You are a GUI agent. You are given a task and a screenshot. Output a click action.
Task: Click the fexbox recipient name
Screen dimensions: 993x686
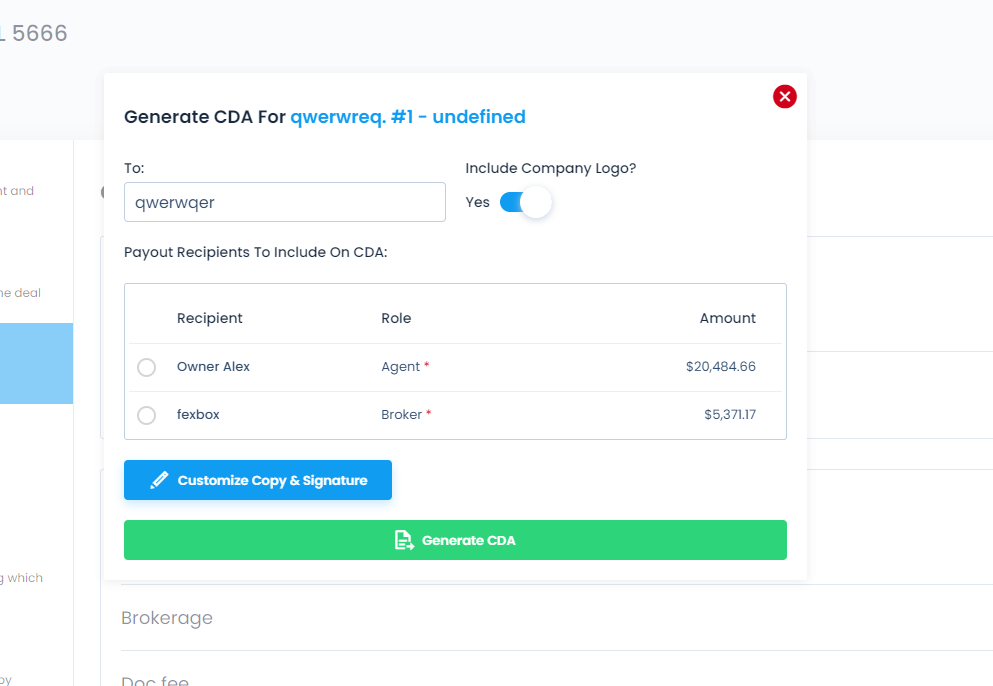click(x=198, y=415)
